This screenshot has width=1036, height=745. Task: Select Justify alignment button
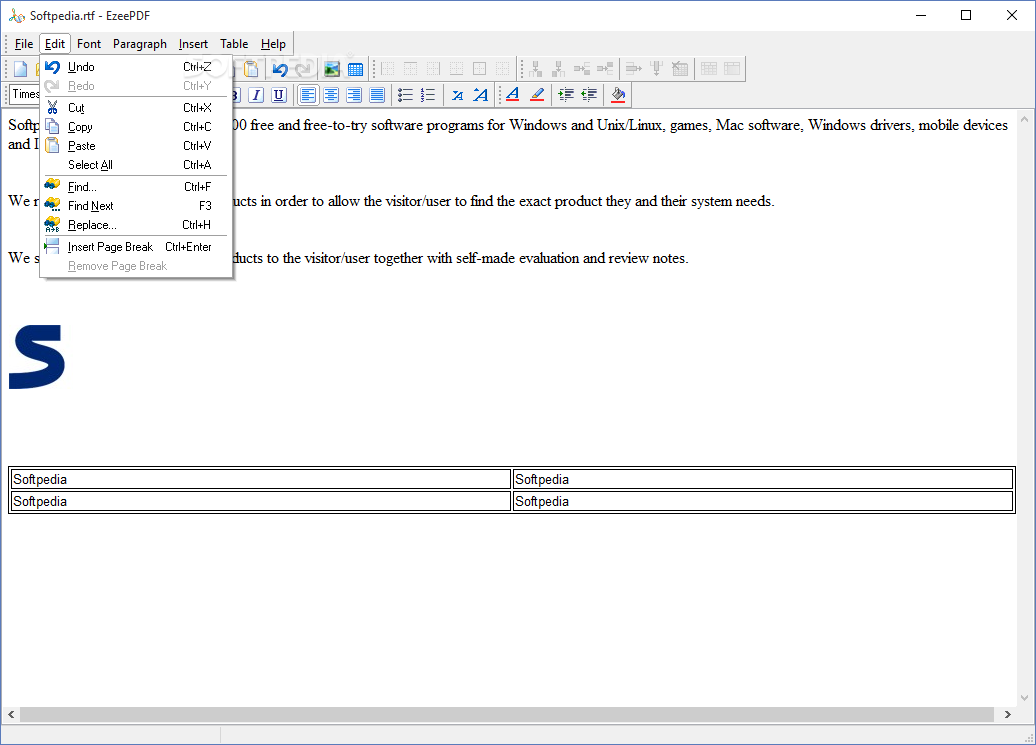pyautogui.click(x=377, y=95)
